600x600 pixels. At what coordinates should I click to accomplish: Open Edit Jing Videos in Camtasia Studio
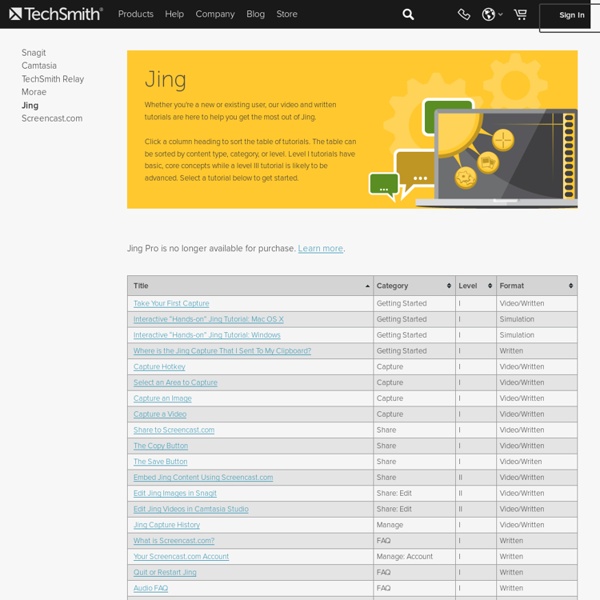point(191,509)
